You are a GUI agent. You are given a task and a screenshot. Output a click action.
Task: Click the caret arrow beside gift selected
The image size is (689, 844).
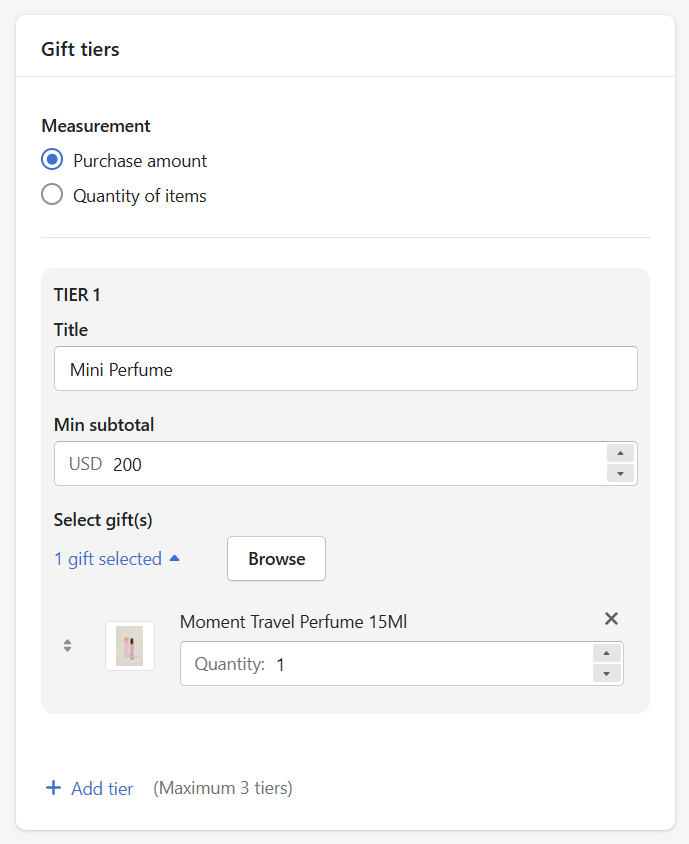point(174,558)
